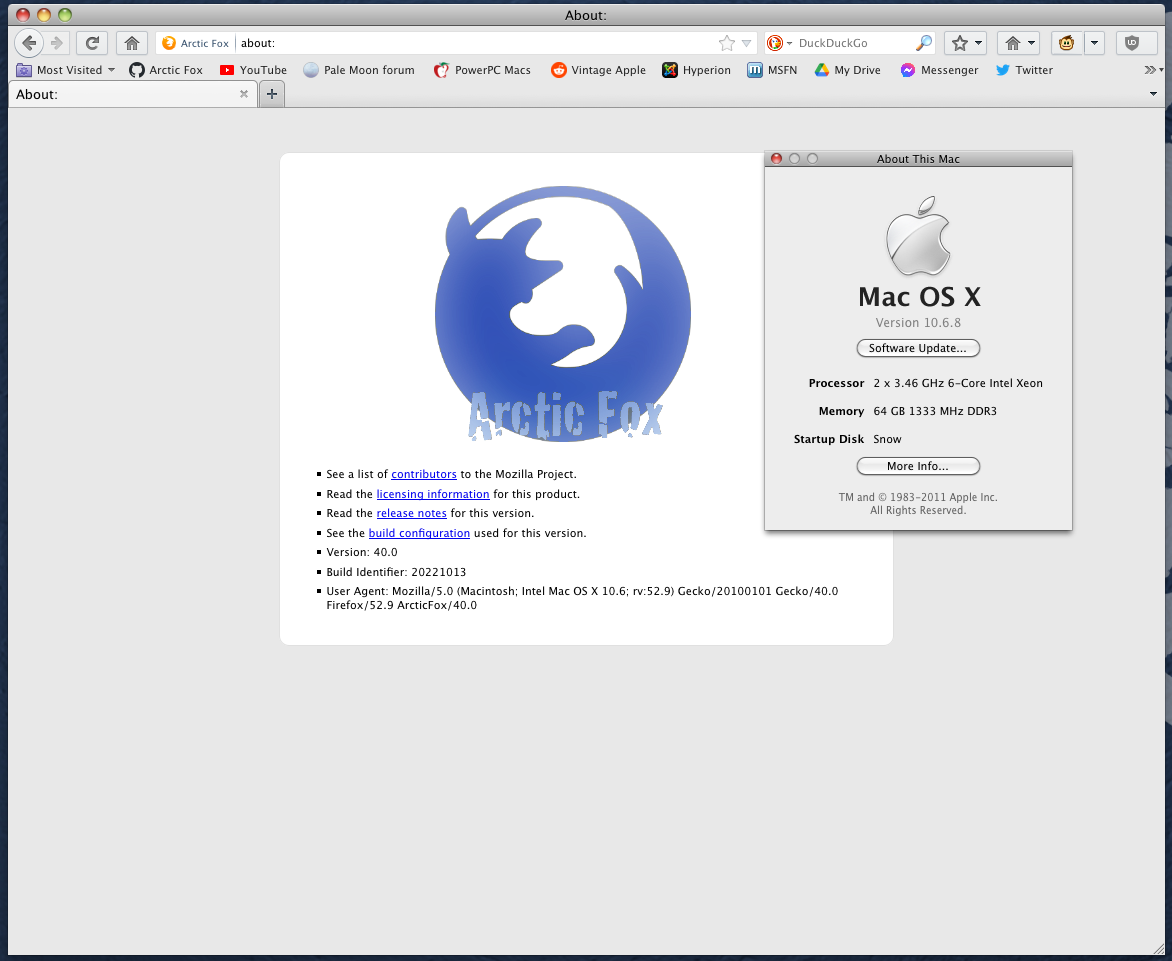This screenshot has height=961, width=1172.
Task: Bookmark this page with the address bar star
Action: pos(727,43)
